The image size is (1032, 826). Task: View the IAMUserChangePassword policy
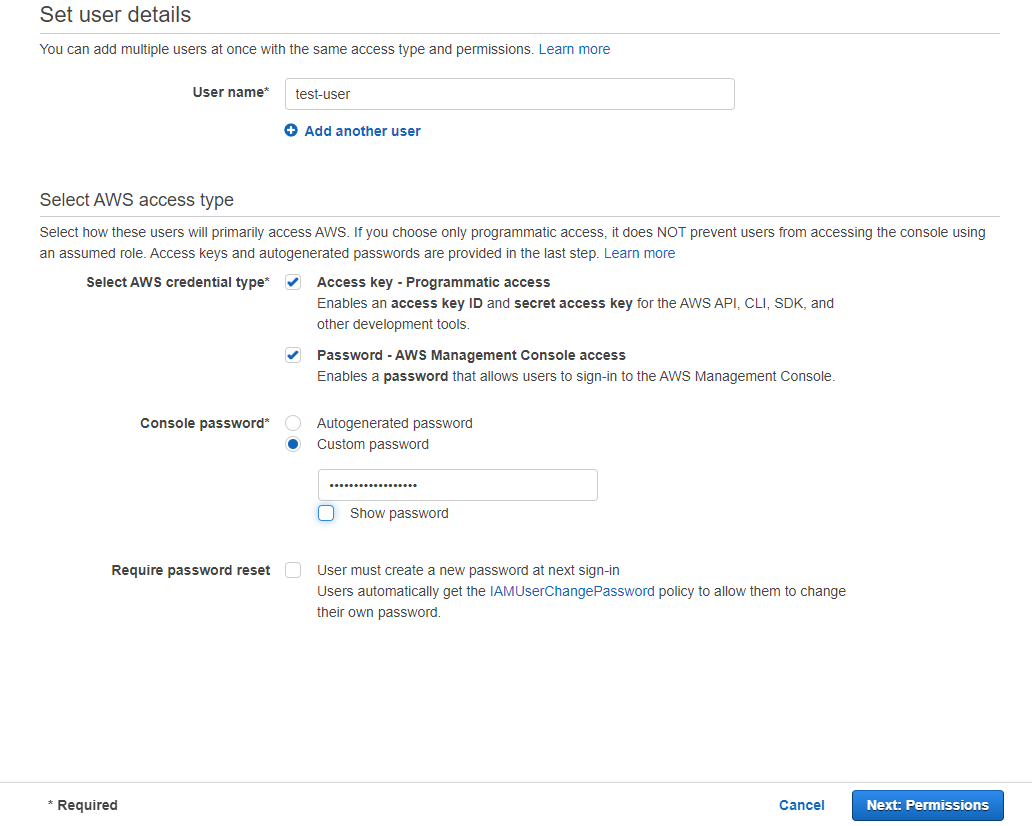click(x=572, y=590)
